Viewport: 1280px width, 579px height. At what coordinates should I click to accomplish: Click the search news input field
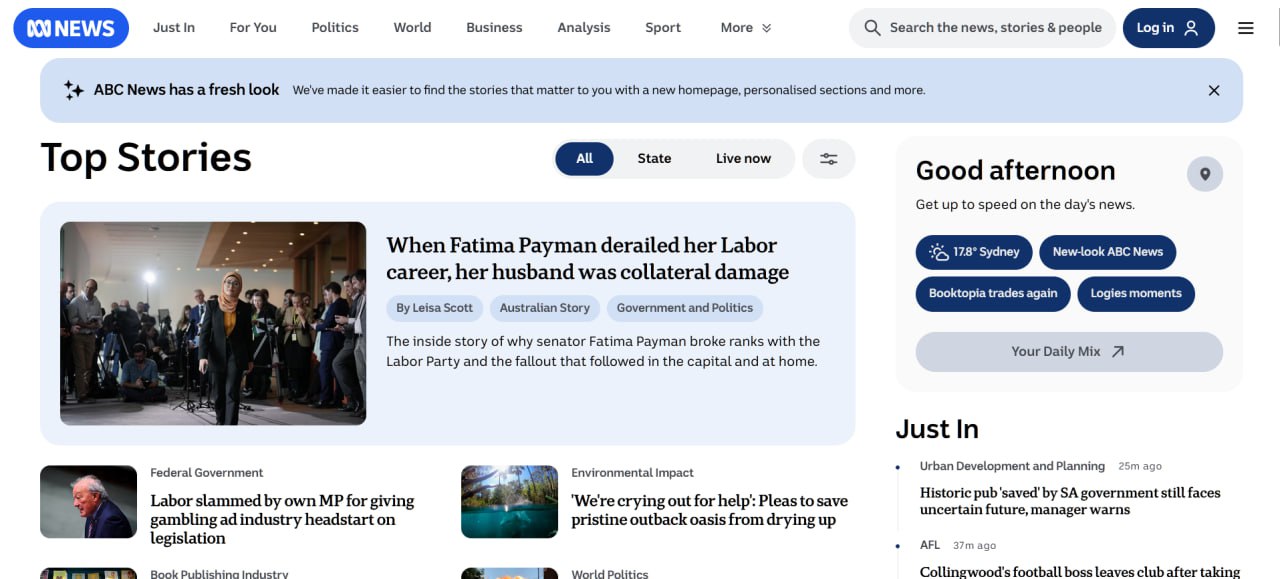(x=994, y=28)
